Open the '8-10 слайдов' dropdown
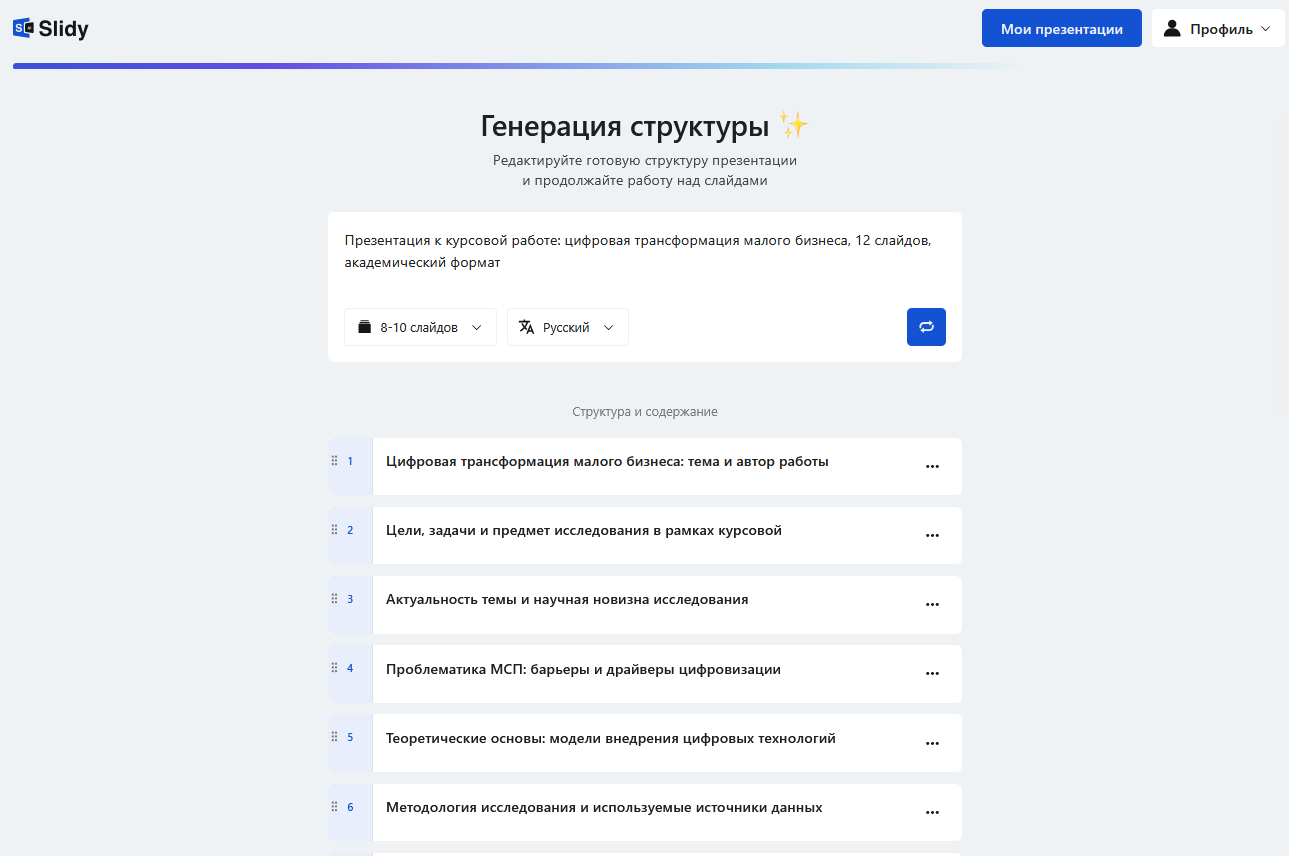This screenshot has width=1289, height=856. [420, 327]
